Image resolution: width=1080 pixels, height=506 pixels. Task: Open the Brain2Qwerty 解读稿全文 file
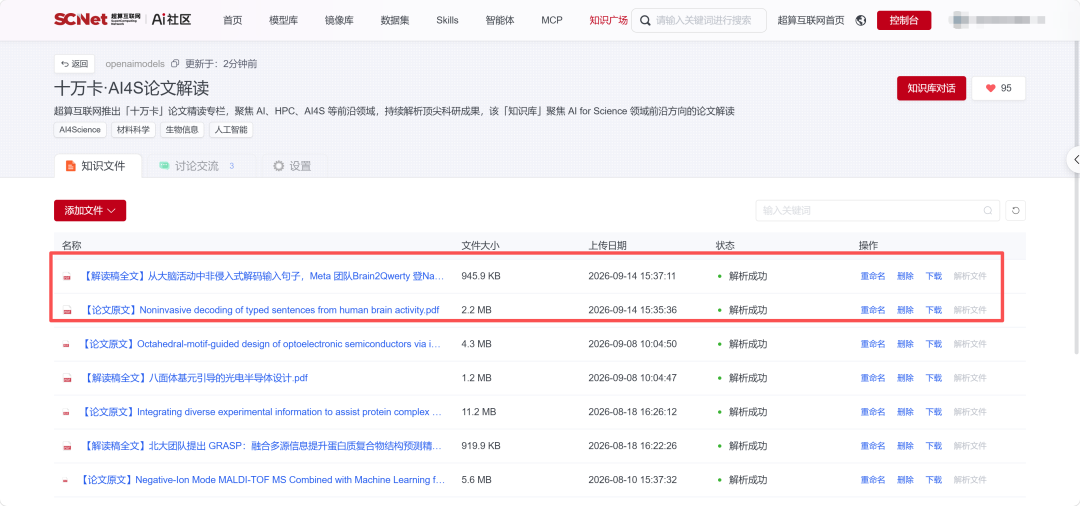point(264,276)
